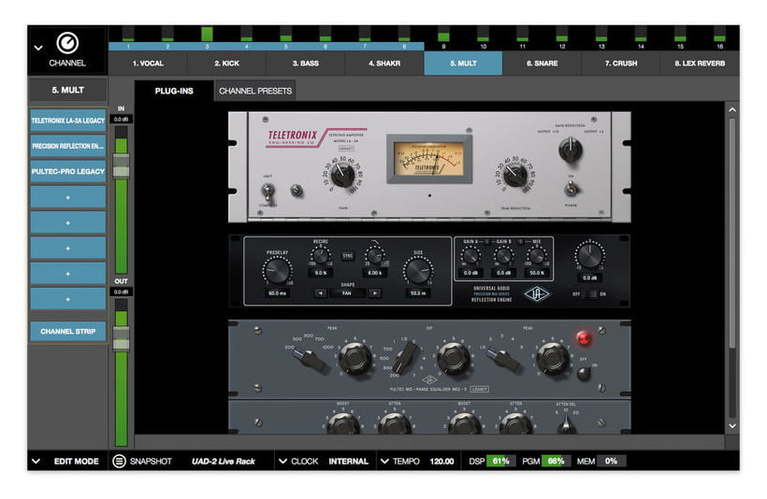
Task: Click the Reflection Engine Mix knob
Action: [x=537, y=256]
